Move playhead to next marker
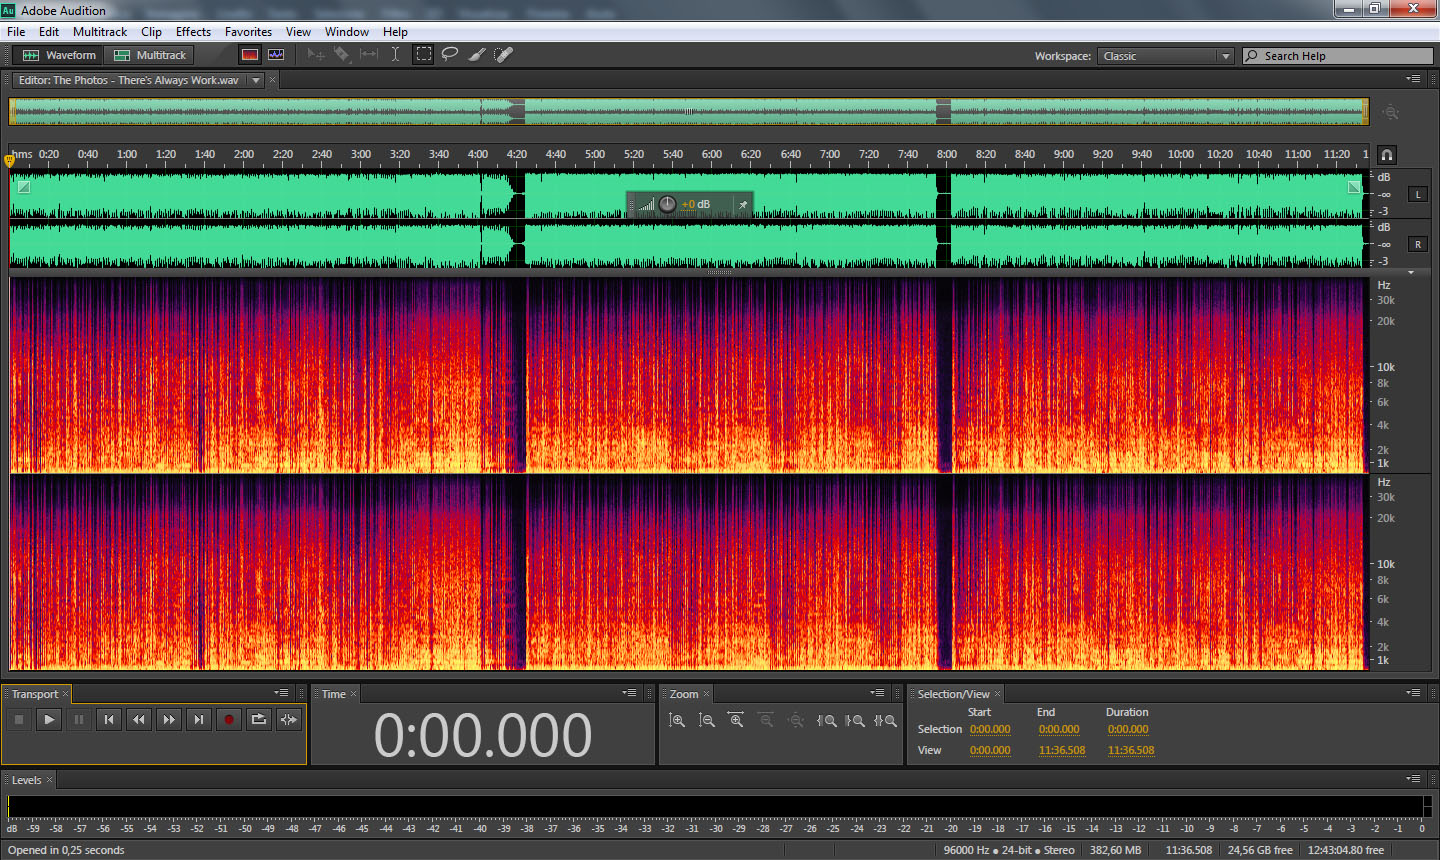The height and width of the screenshot is (860, 1440). [x=199, y=719]
